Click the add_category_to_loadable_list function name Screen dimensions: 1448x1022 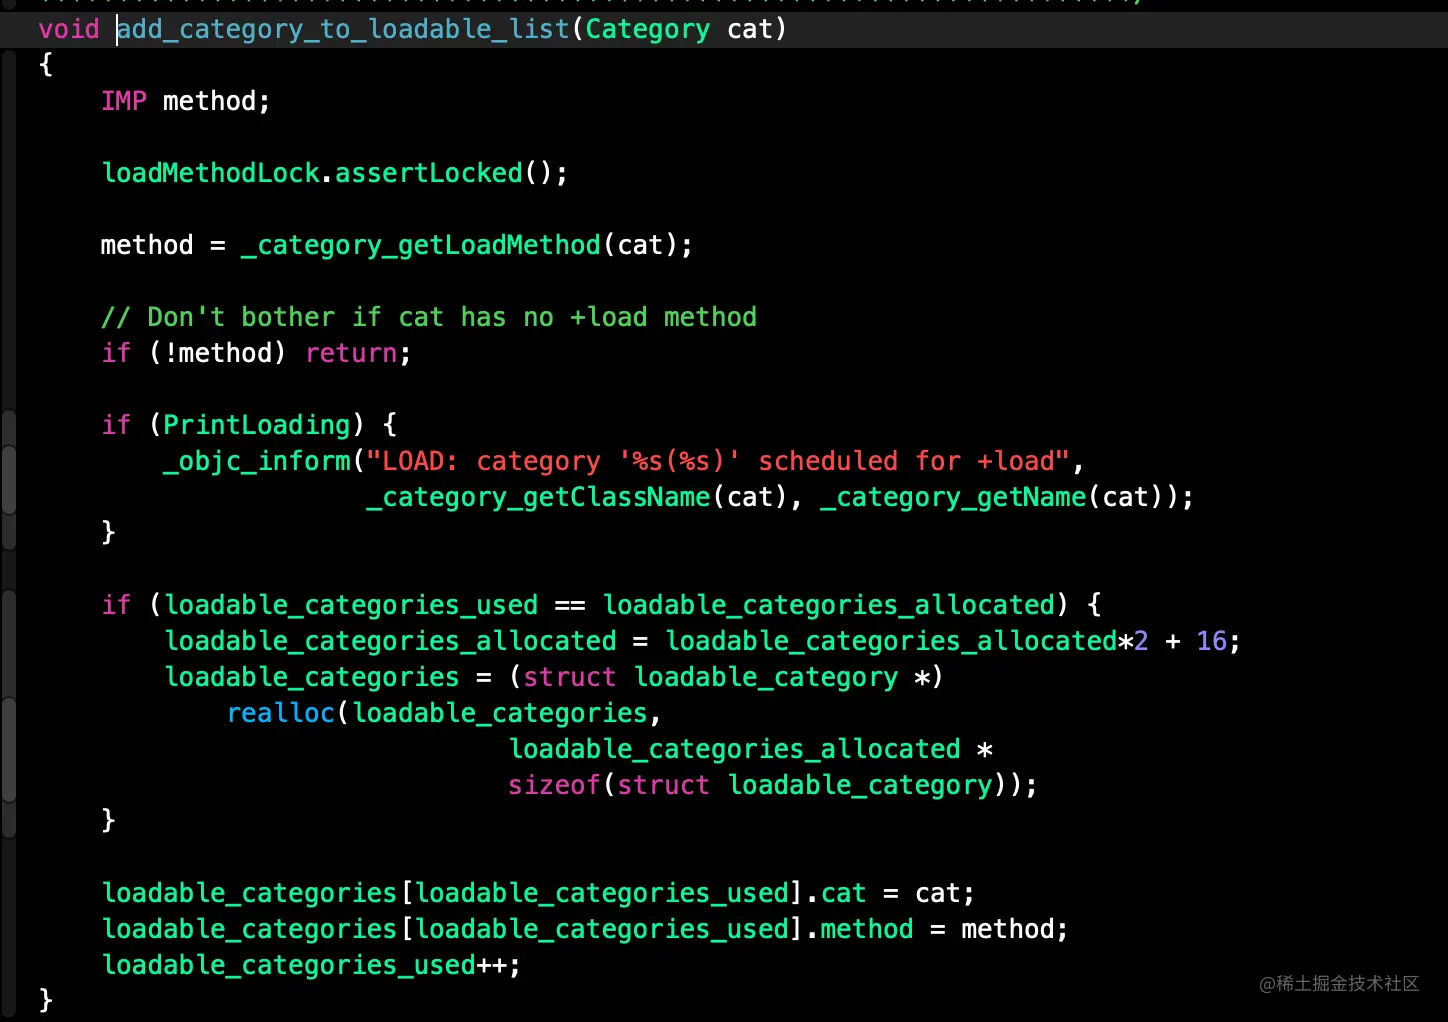click(x=344, y=29)
